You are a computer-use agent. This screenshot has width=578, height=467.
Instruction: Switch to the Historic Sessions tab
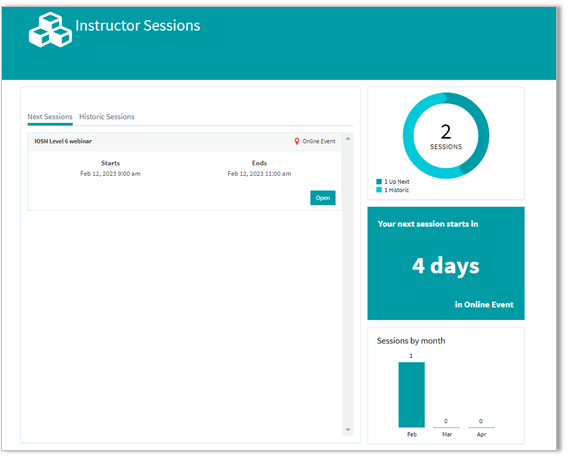click(x=107, y=117)
